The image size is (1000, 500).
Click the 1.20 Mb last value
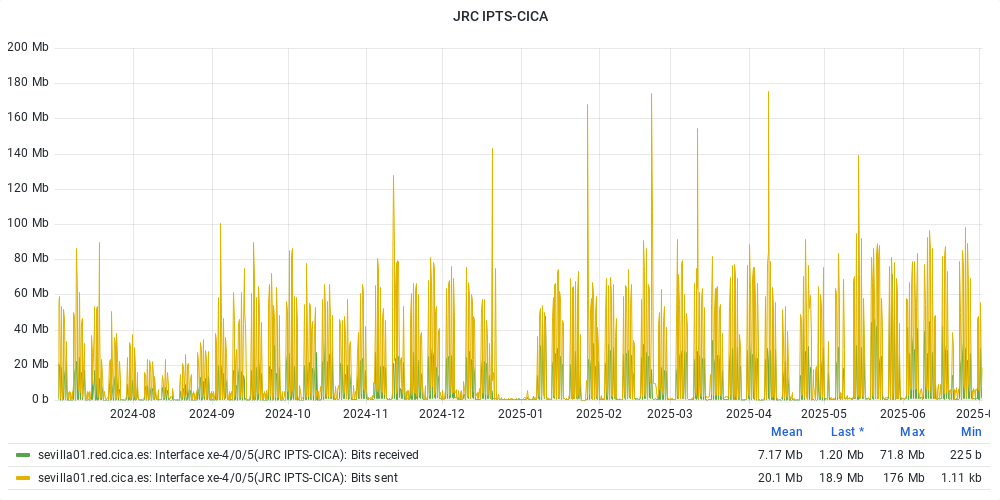click(841, 455)
